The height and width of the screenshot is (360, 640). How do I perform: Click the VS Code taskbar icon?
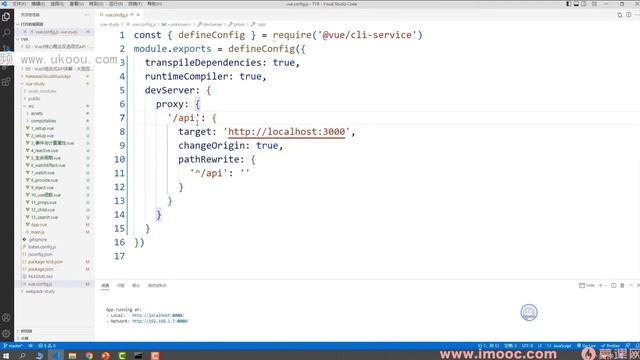[x=56, y=356]
